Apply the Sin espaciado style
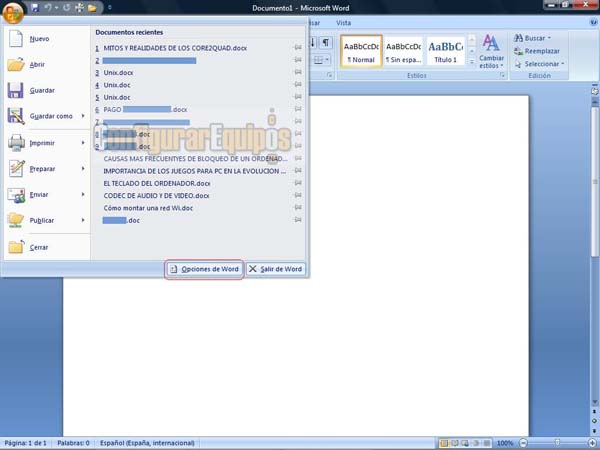 (403, 52)
